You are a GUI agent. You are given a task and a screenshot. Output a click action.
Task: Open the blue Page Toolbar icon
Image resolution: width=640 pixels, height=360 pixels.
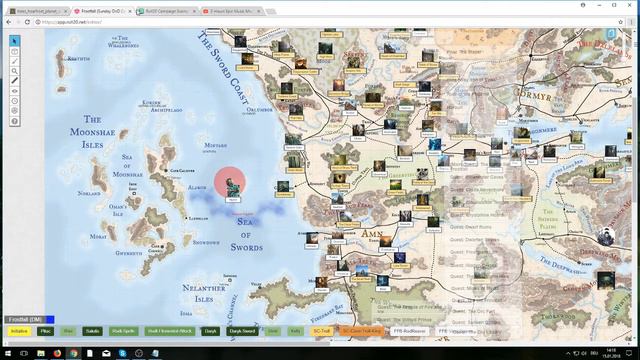(x=611, y=34)
